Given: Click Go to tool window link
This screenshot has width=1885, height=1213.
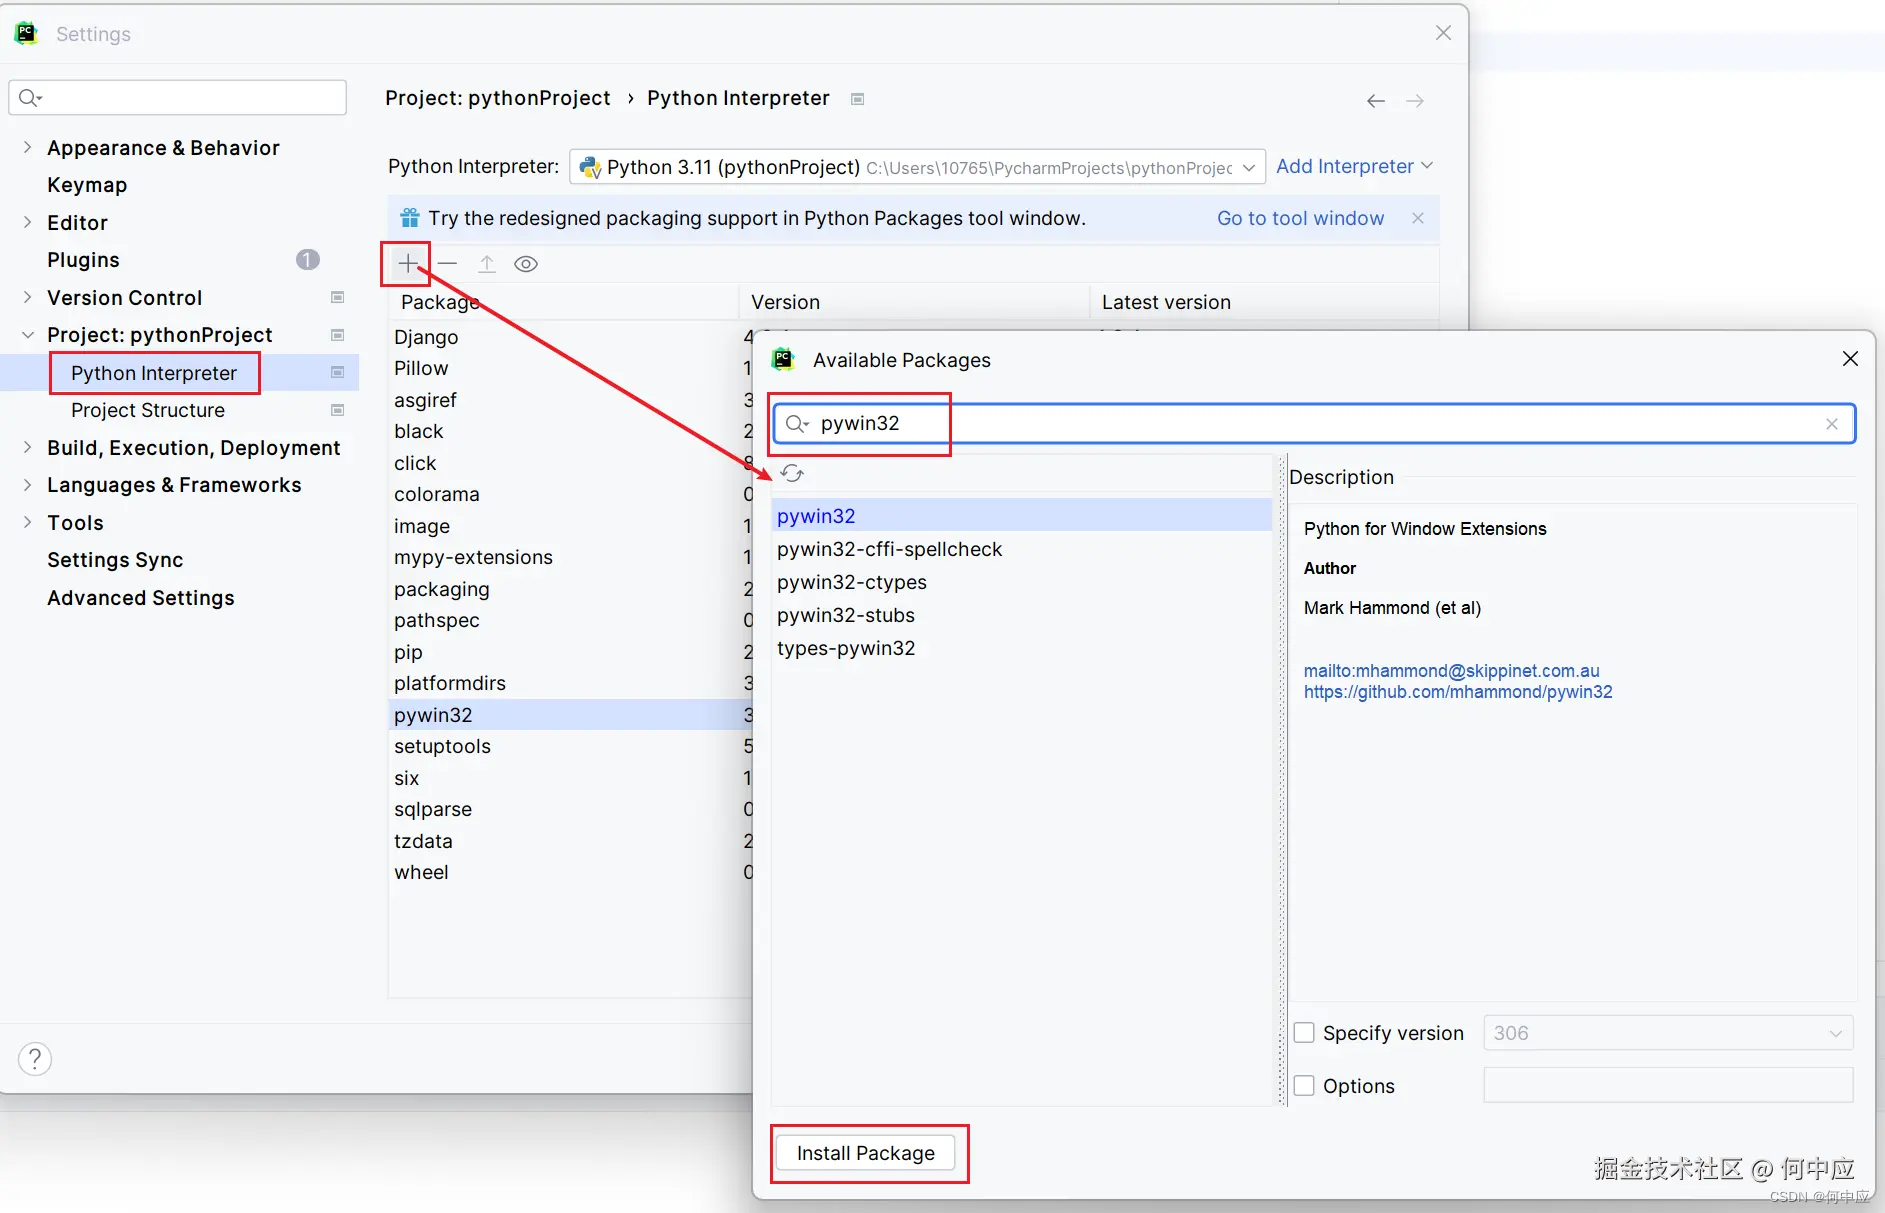Looking at the screenshot, I should point(1300,218).
